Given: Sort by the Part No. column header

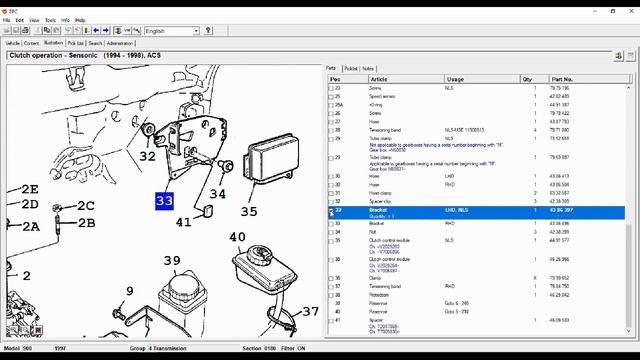Looking at the screenshot, I should 589,79.
